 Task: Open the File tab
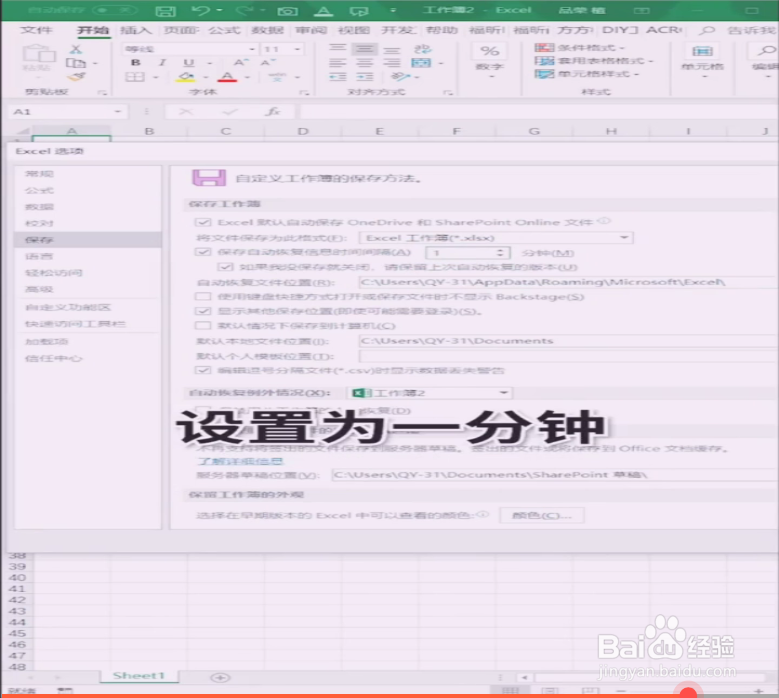click(36, 30)
